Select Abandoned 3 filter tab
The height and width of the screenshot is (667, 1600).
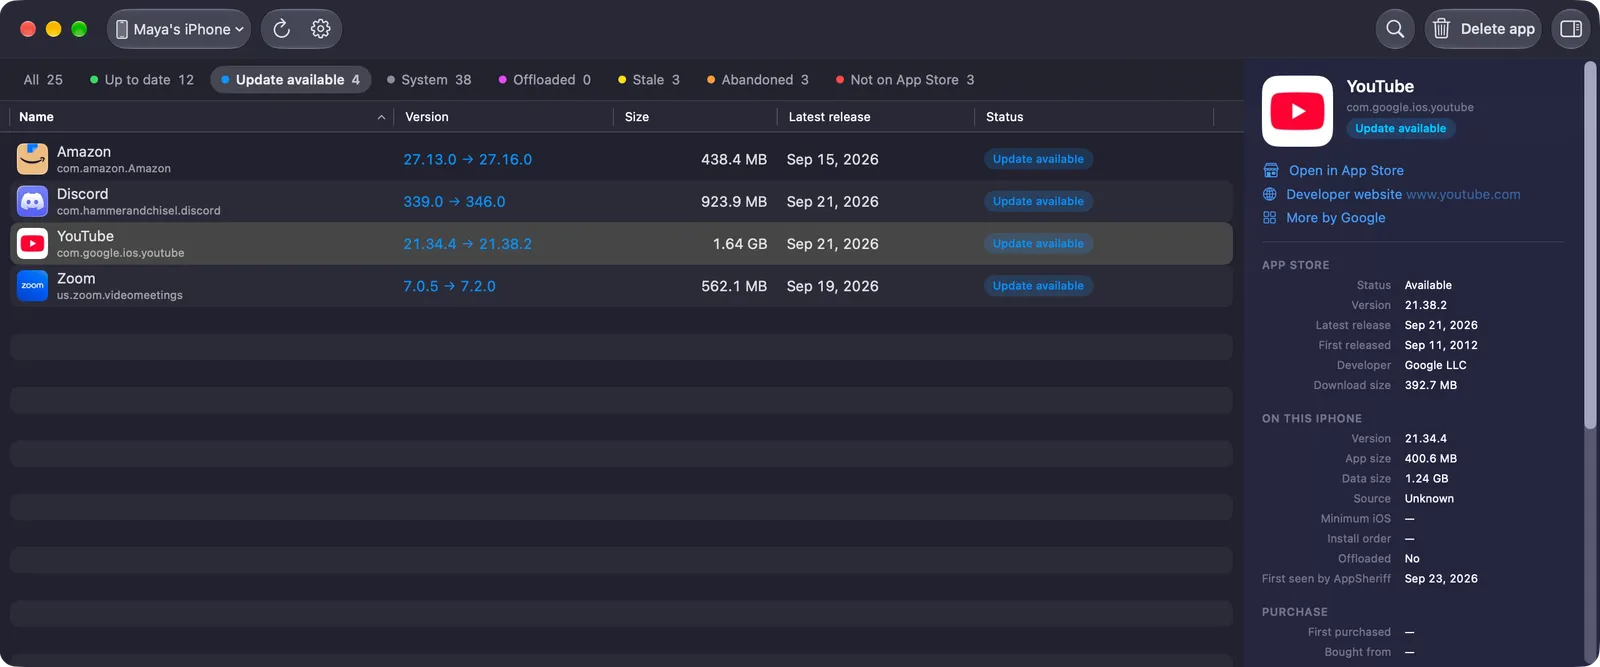758,80
